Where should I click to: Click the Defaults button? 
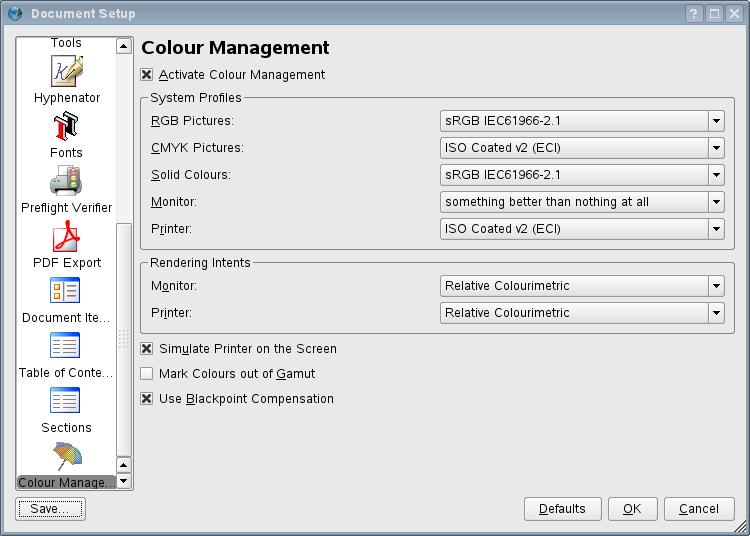(x=562, y=509)
